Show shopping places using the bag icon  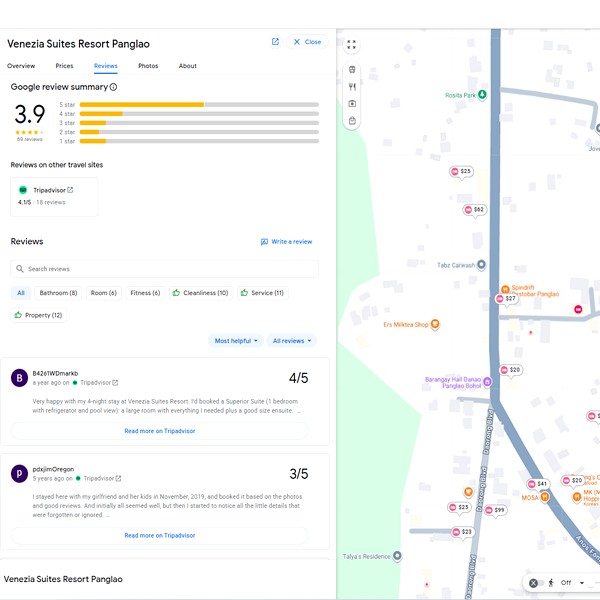coord(352,121)
